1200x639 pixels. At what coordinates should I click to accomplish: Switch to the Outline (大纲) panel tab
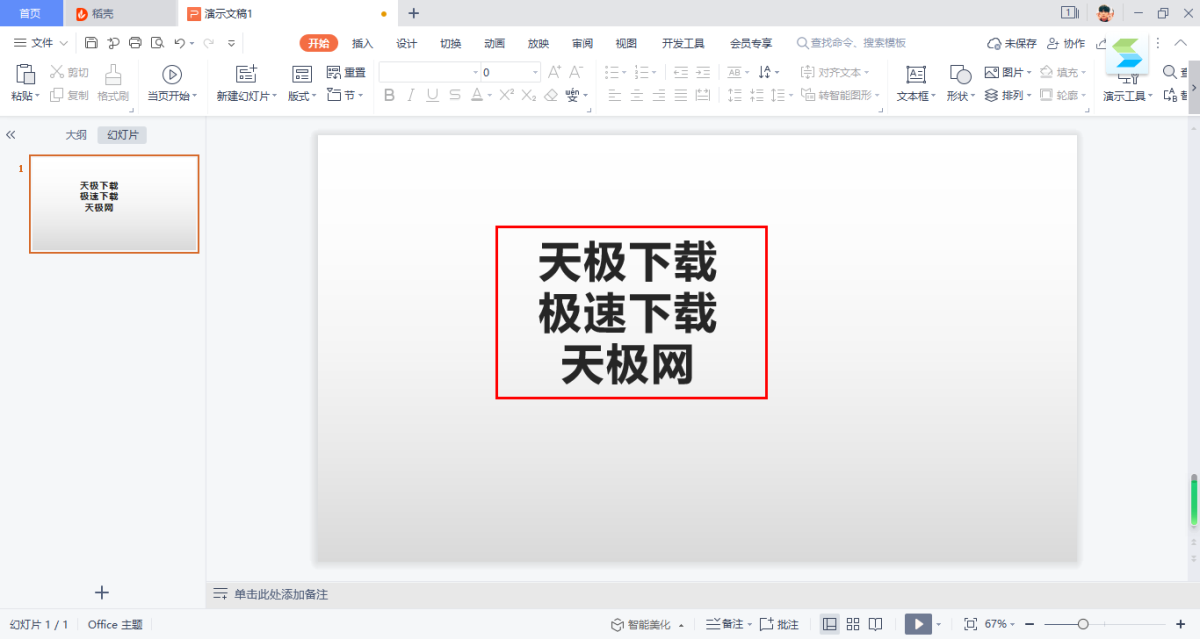(76, 135)
